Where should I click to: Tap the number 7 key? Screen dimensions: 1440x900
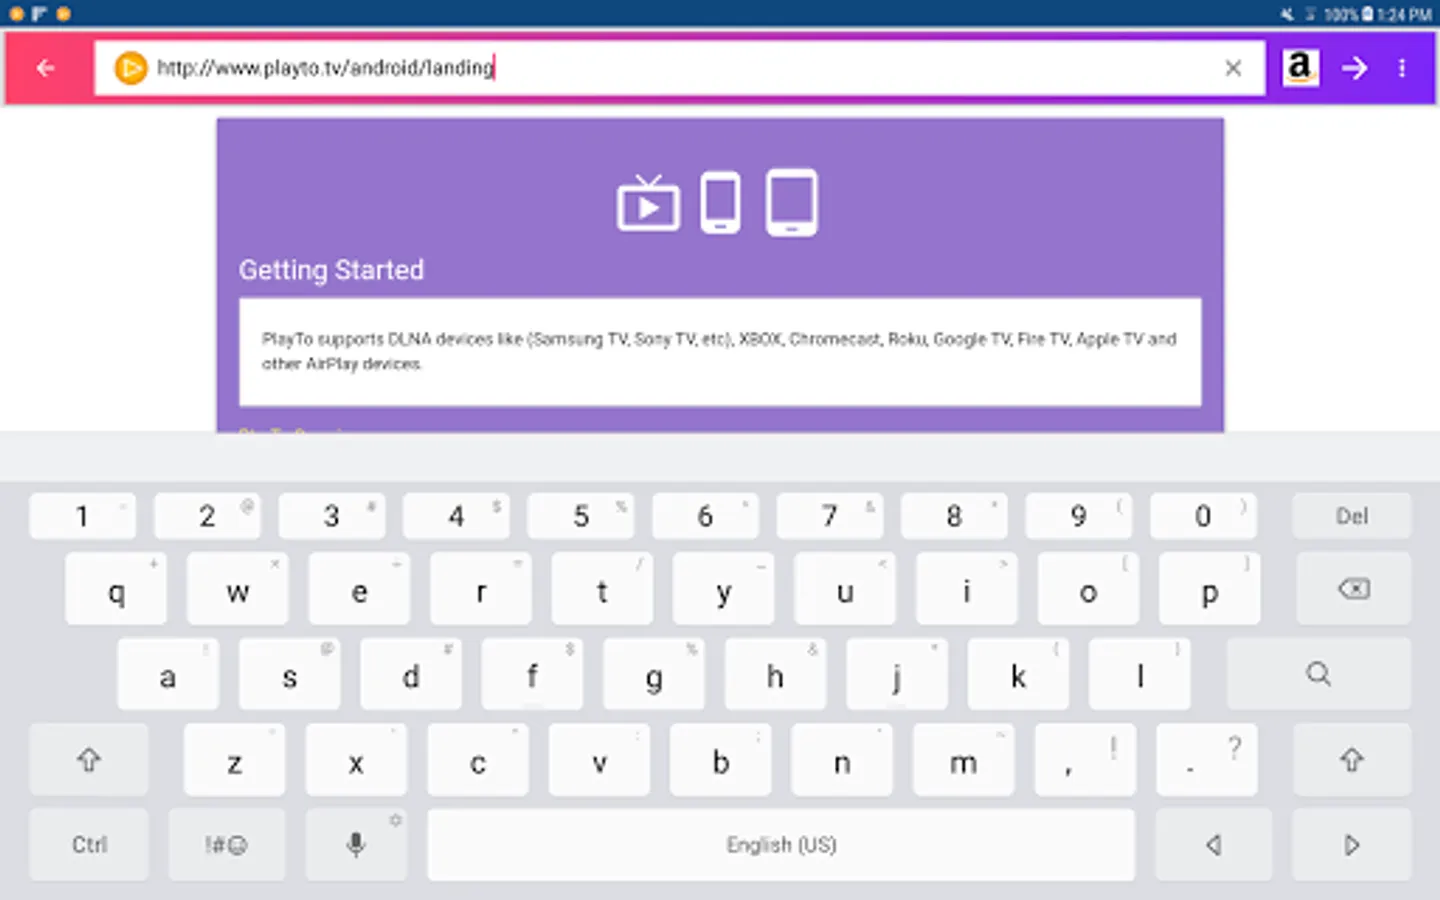pos(830,516)
